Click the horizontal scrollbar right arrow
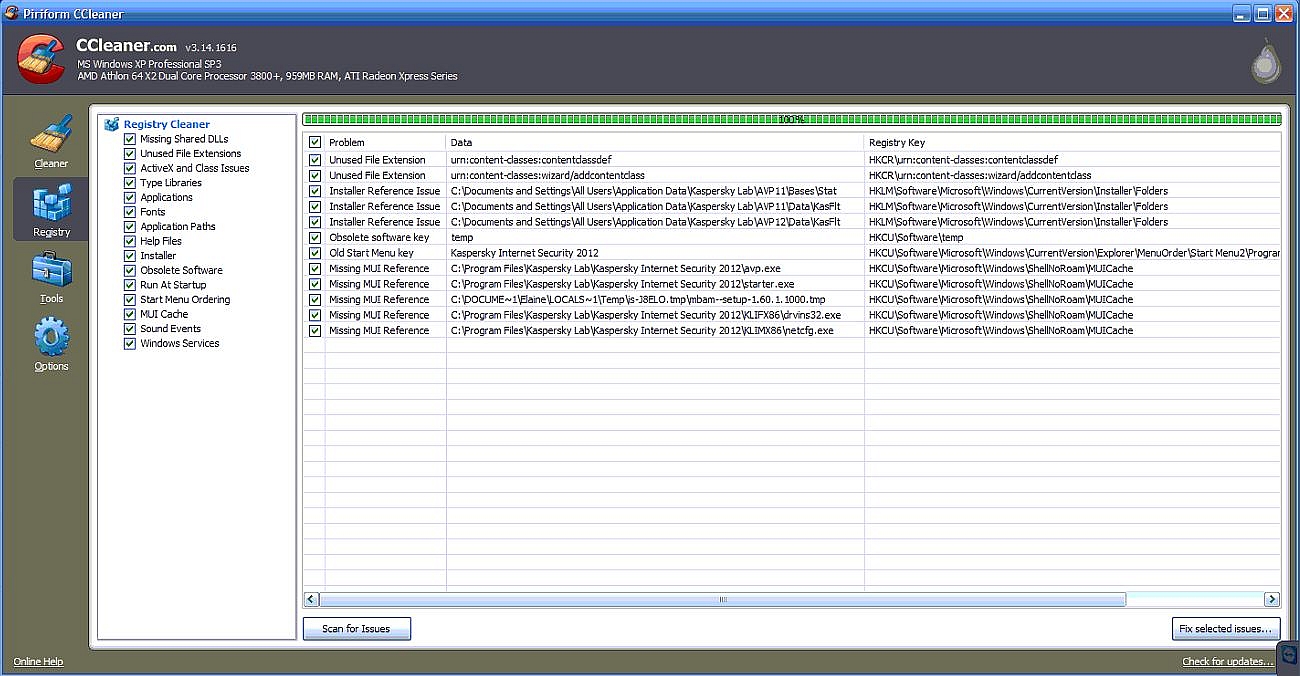 pyautogui.click(x=1272, y=600)
